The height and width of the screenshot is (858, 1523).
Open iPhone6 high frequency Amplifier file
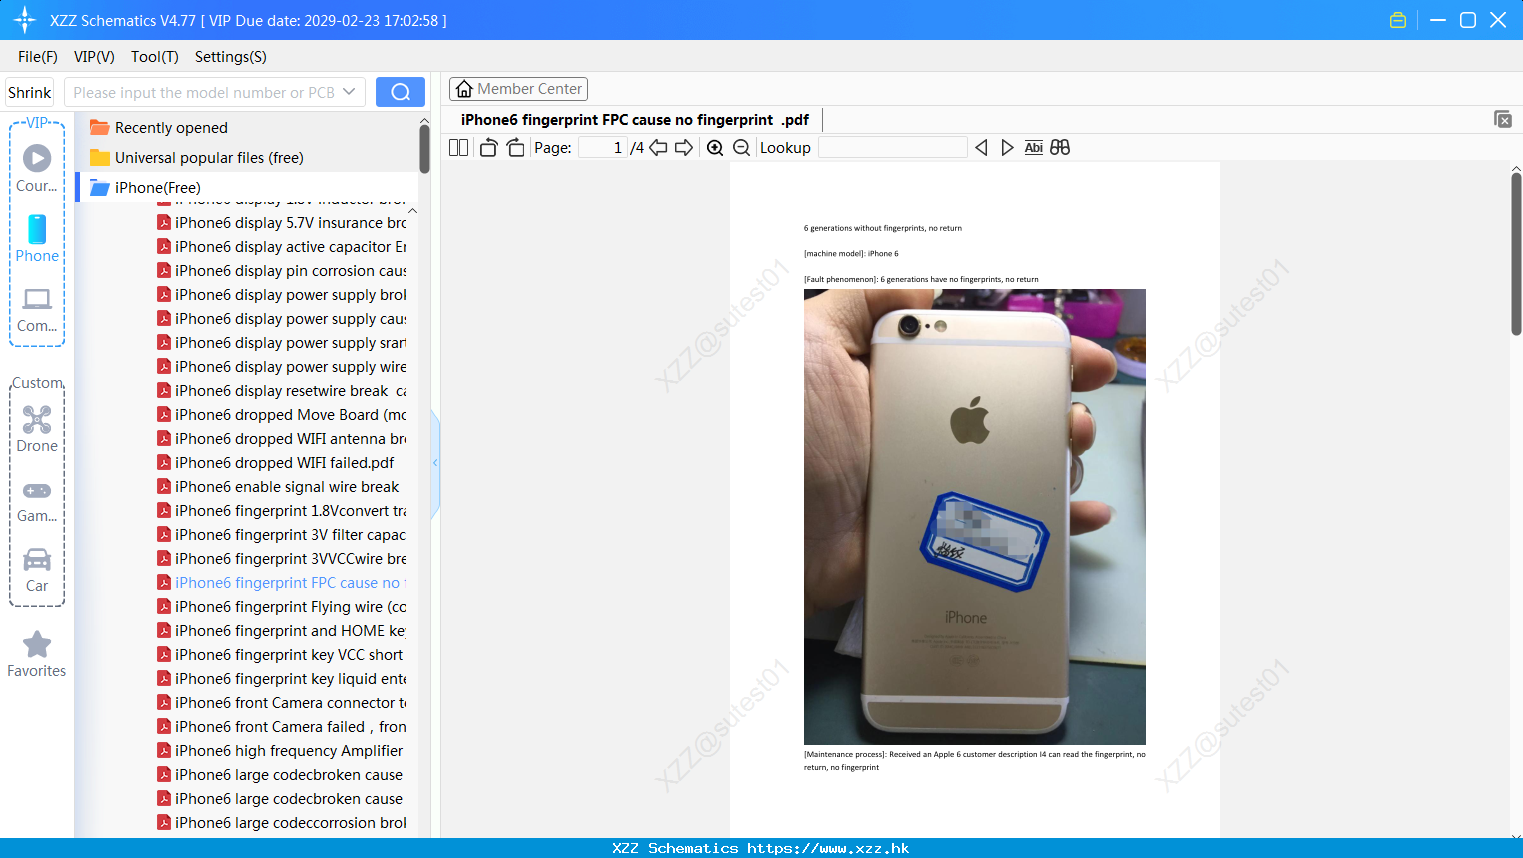point(280,751)
